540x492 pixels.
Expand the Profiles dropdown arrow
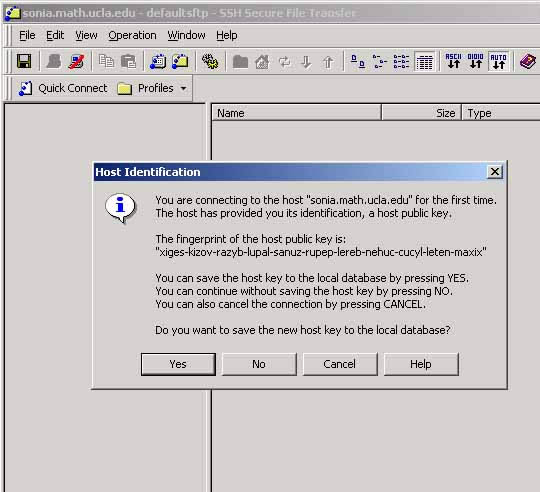184,88
